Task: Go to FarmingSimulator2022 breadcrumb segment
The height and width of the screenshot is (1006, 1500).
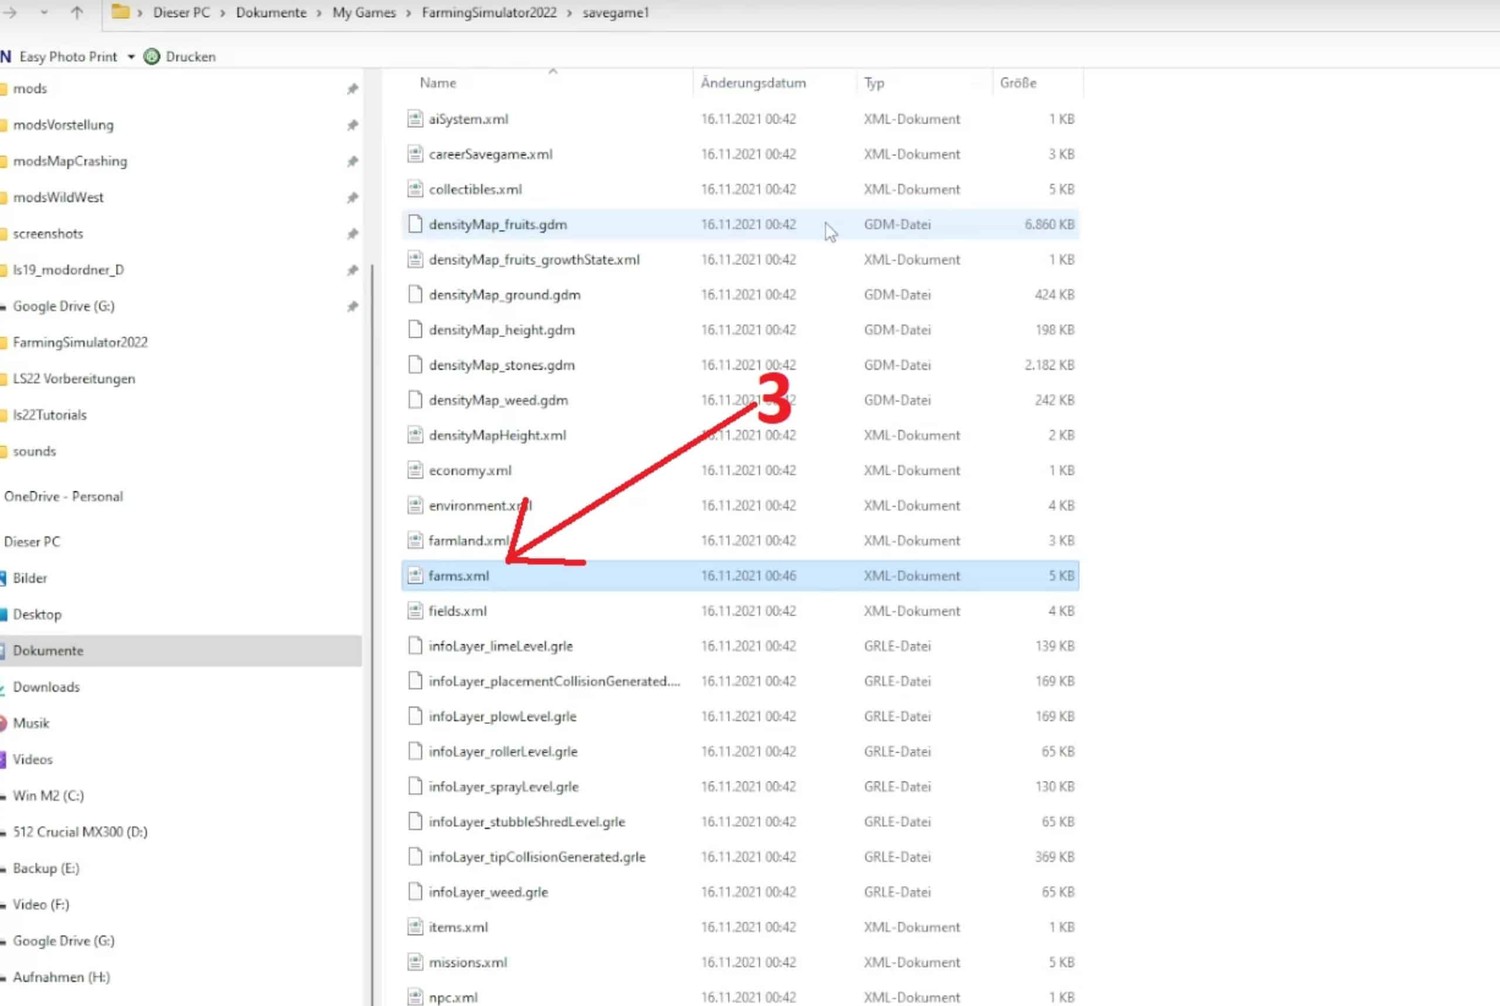Action: tap(489, 13)
